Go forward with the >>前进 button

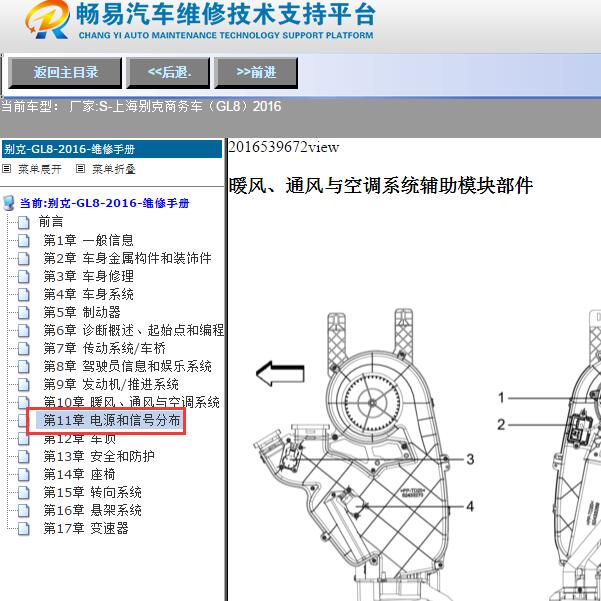[256, 73]
